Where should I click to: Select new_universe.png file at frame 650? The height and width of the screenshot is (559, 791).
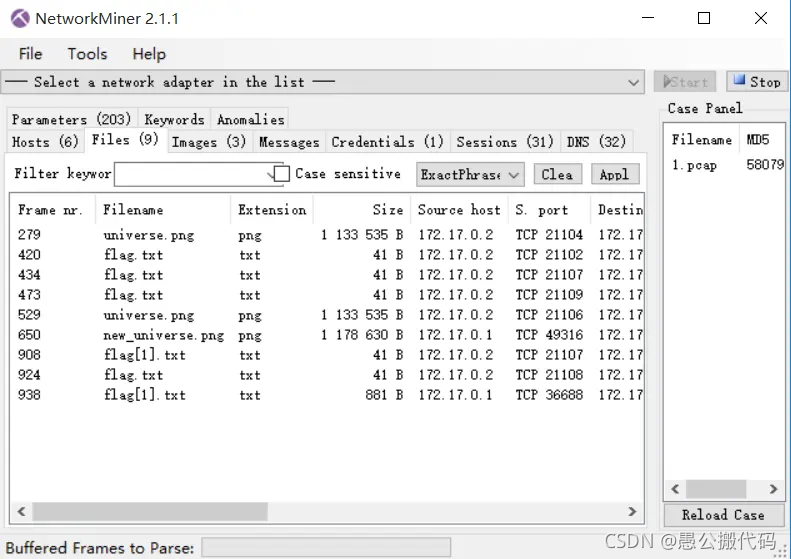pos(327,335)
